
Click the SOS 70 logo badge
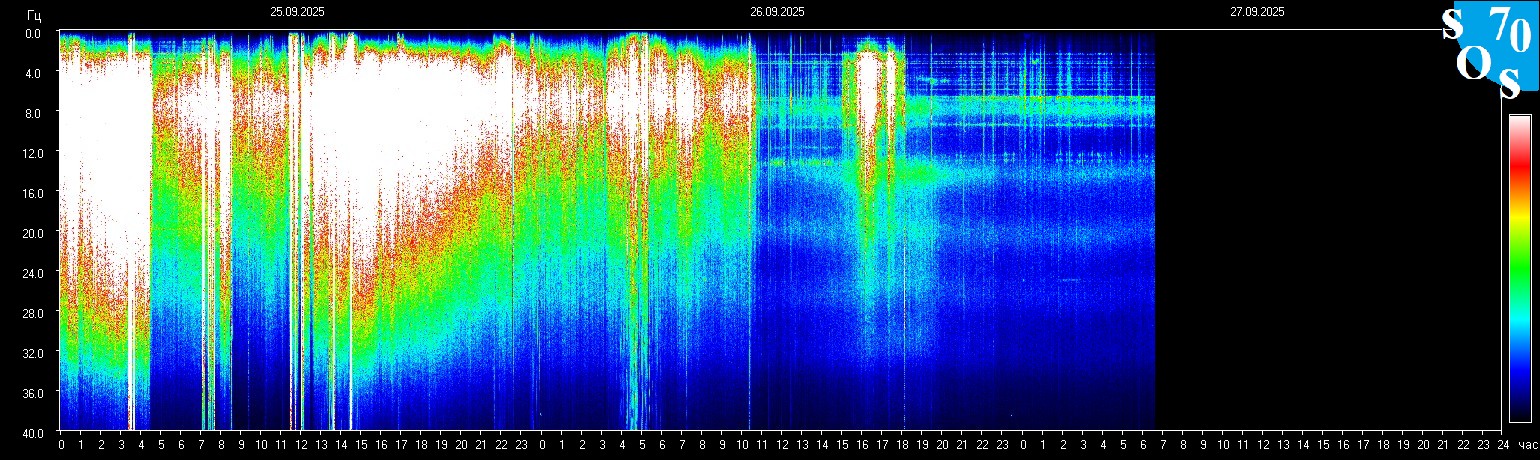(x=1490, y=52)
